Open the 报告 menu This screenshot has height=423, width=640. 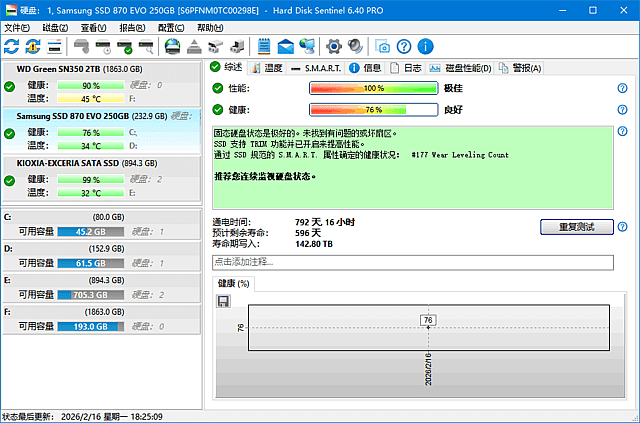[131, 28]
